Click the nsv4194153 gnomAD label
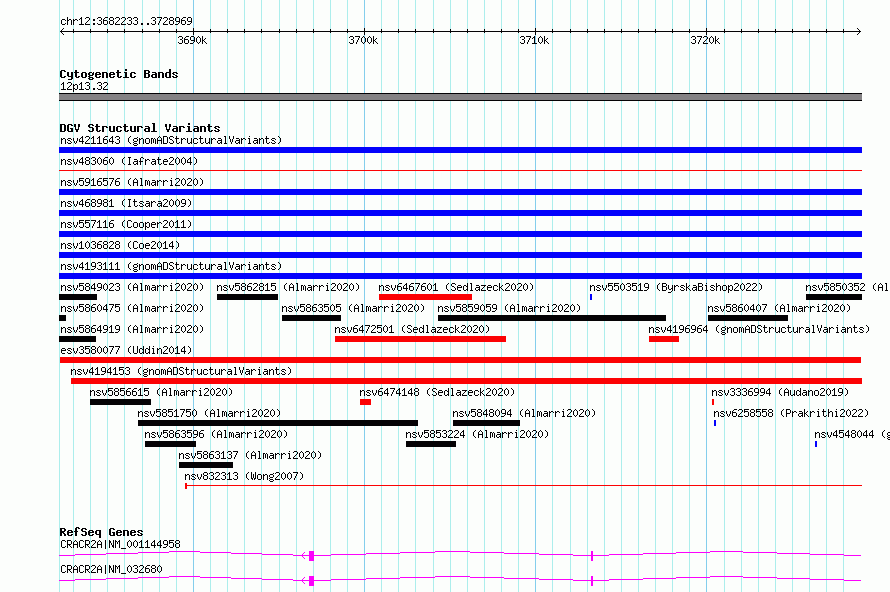 tap(181, 371)
